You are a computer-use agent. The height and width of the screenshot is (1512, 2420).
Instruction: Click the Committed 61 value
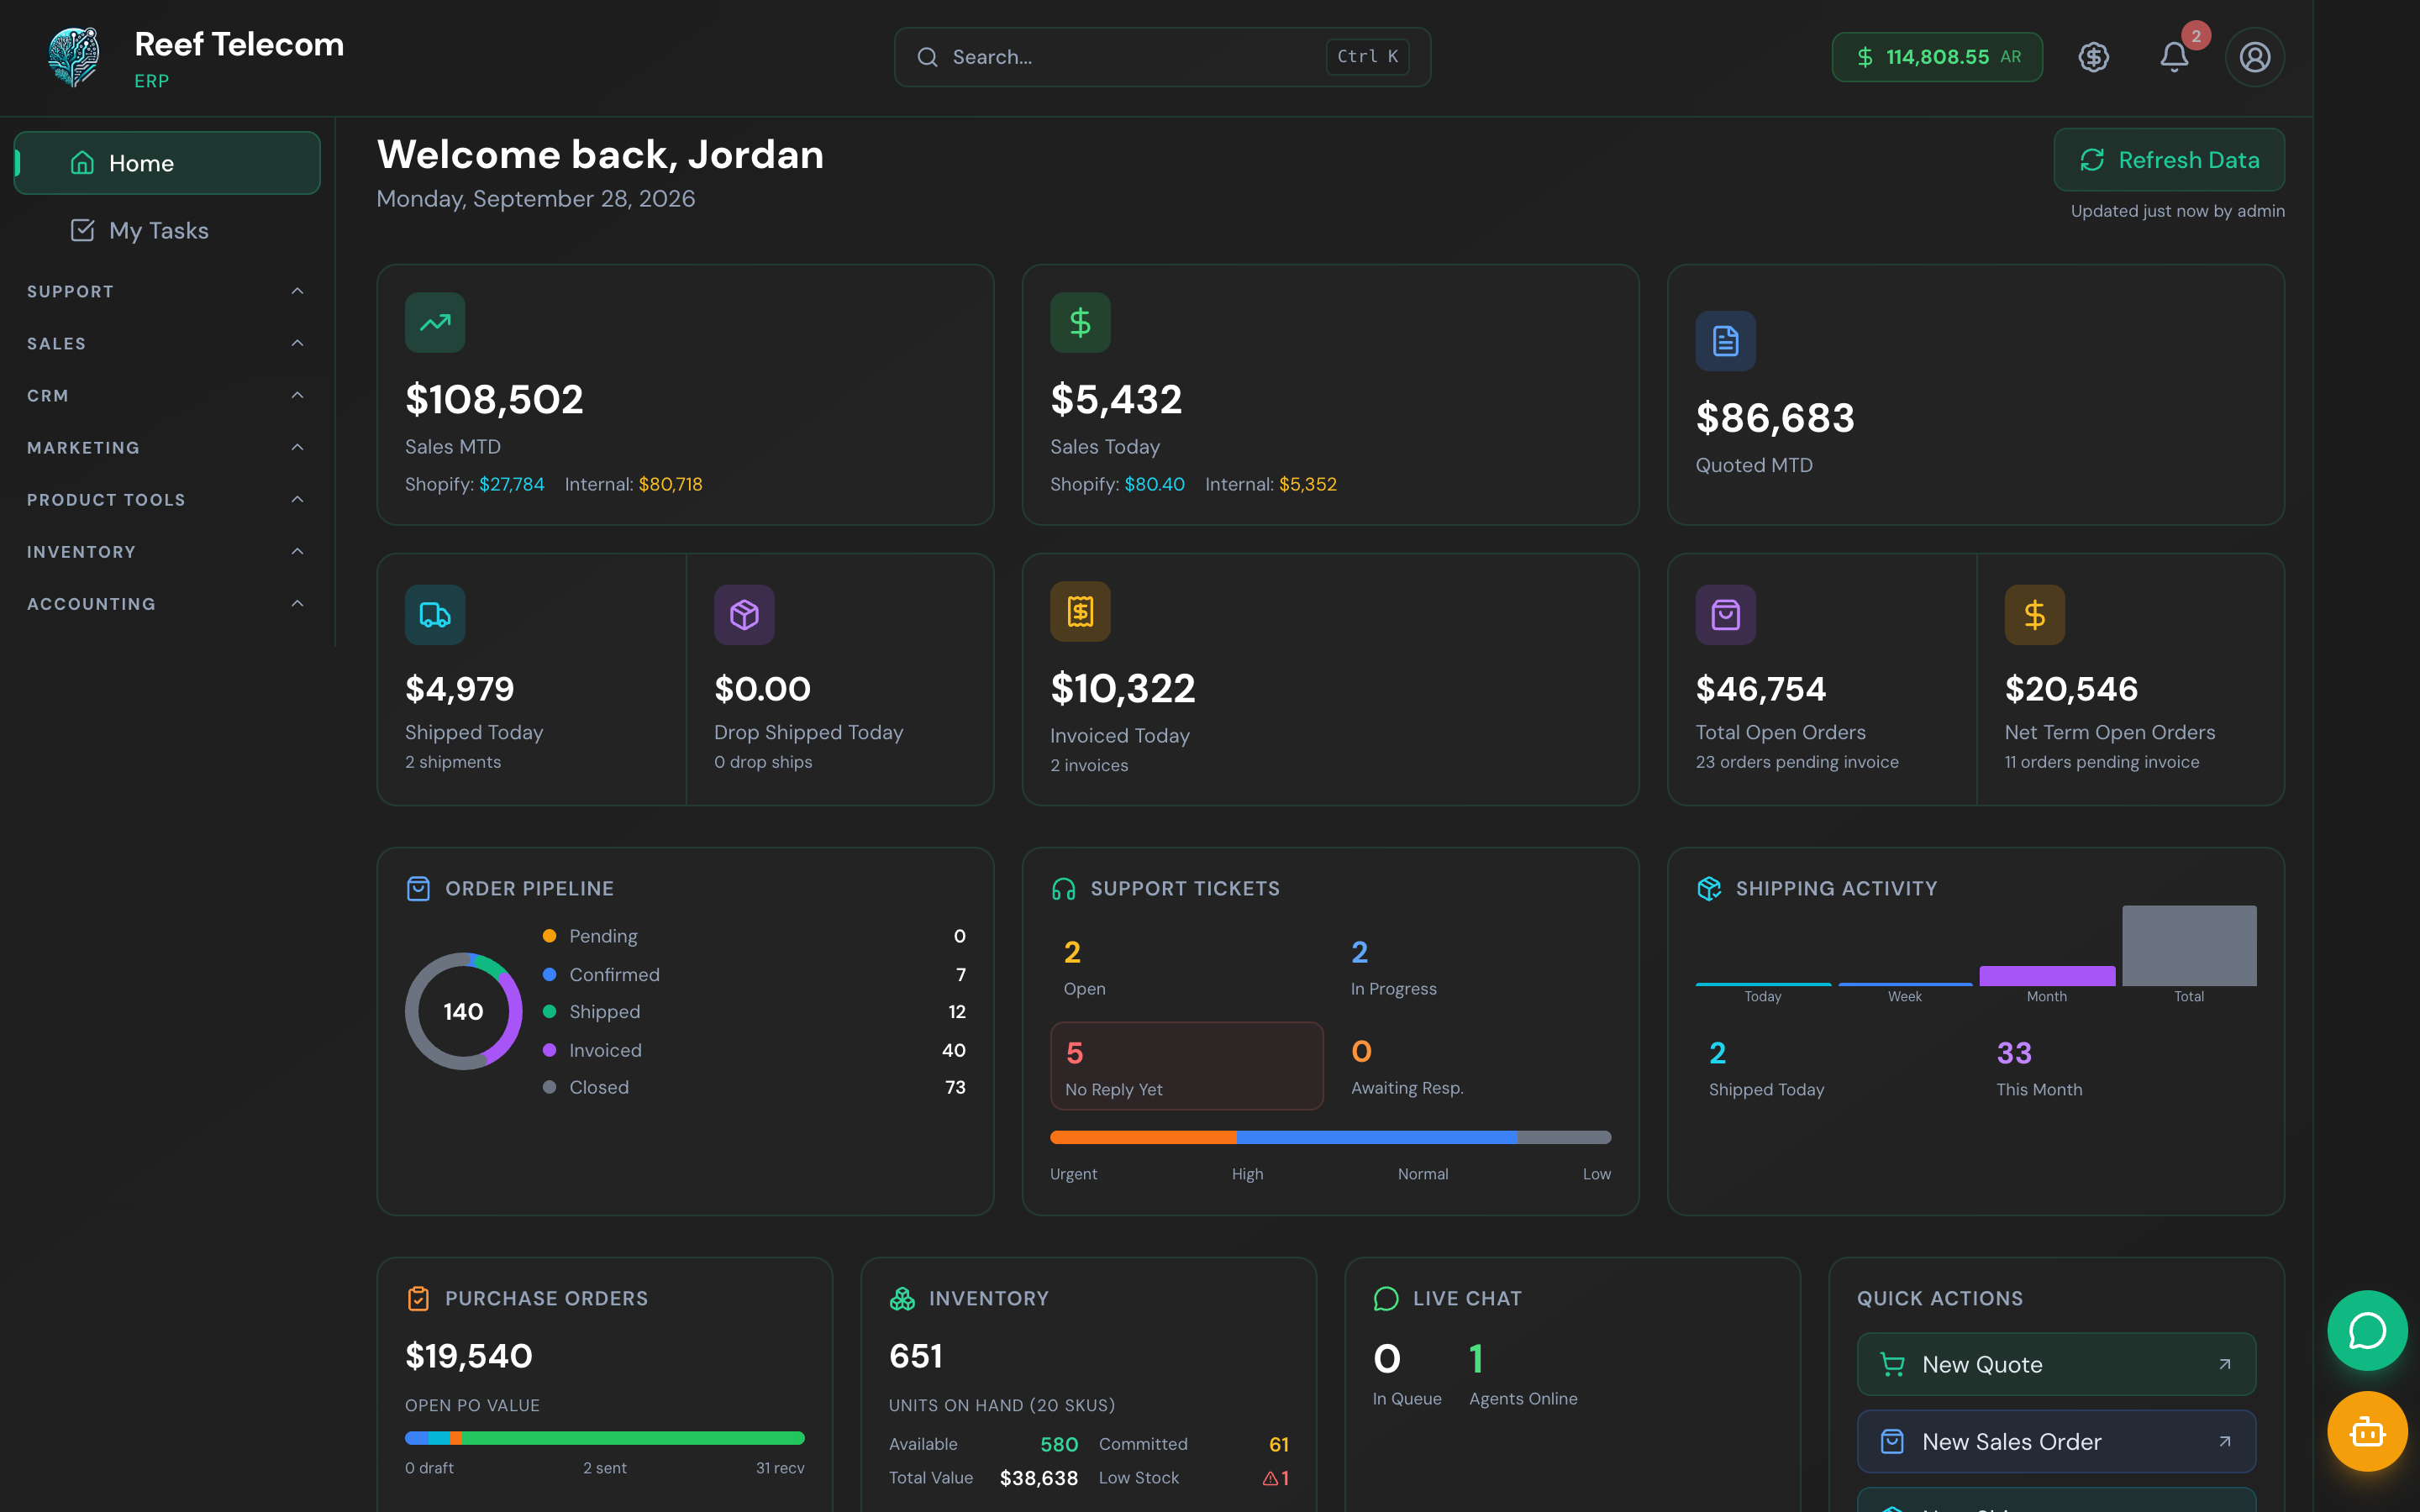coord(1278,1444)
